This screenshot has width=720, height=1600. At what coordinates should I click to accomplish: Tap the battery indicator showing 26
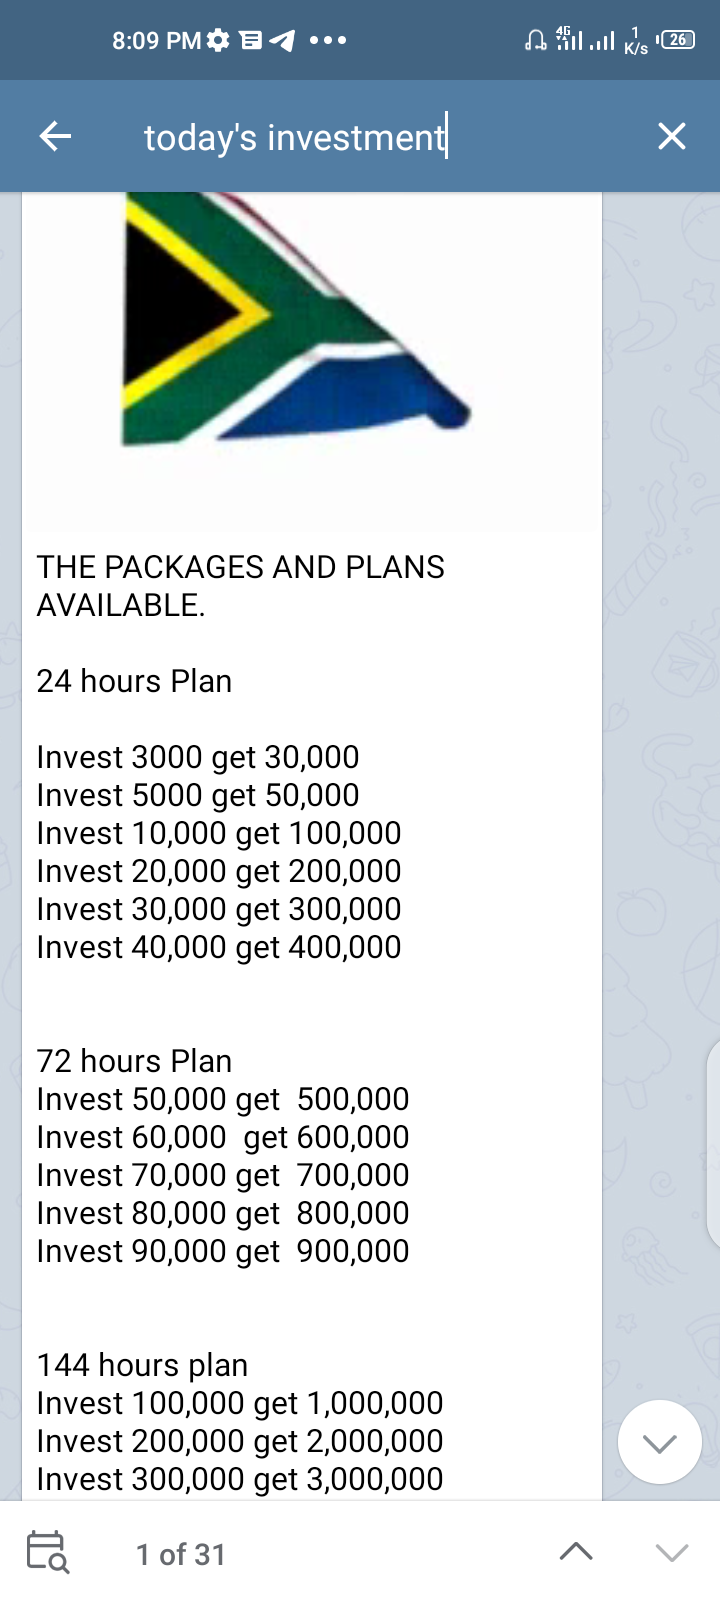point(677,40)
